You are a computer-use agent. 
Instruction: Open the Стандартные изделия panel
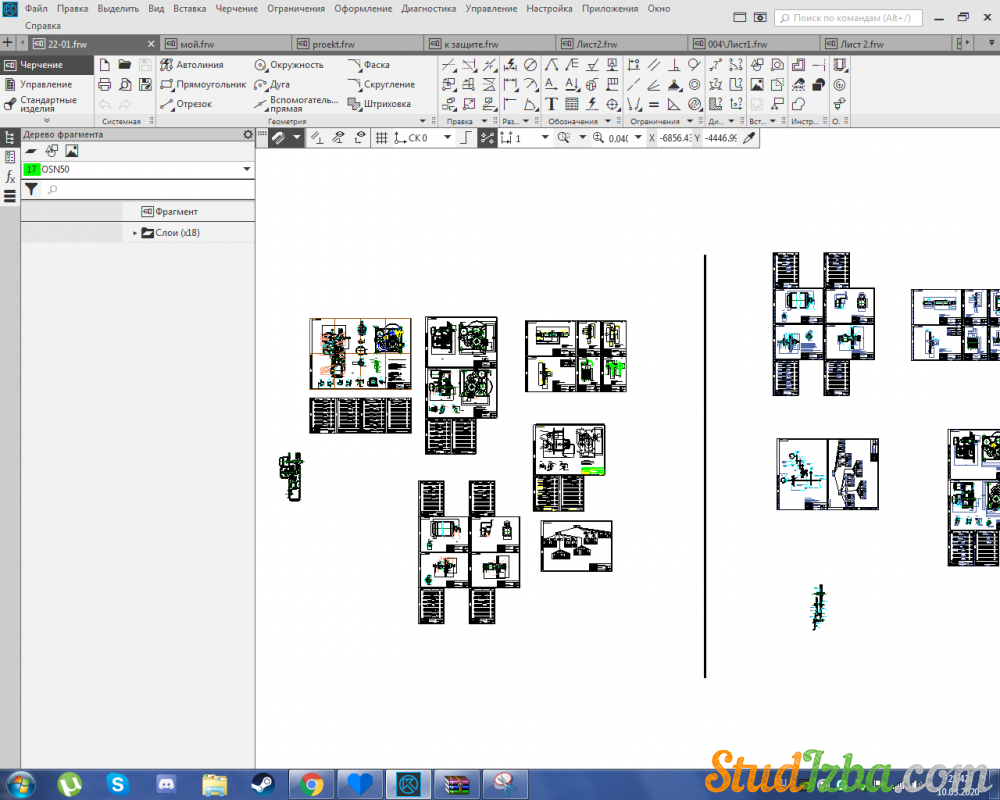(x=47, y=104)
